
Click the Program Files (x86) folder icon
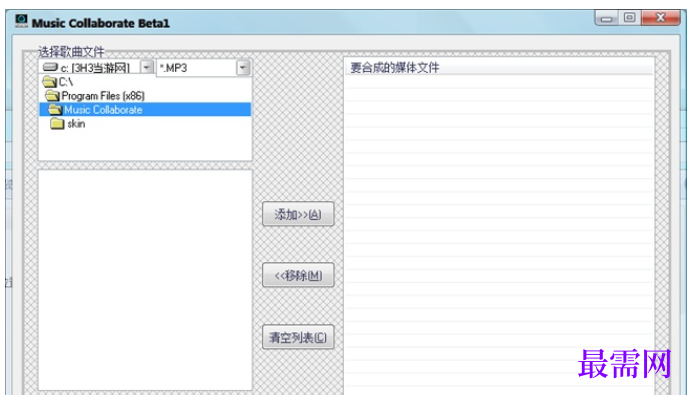pos(52,95)
